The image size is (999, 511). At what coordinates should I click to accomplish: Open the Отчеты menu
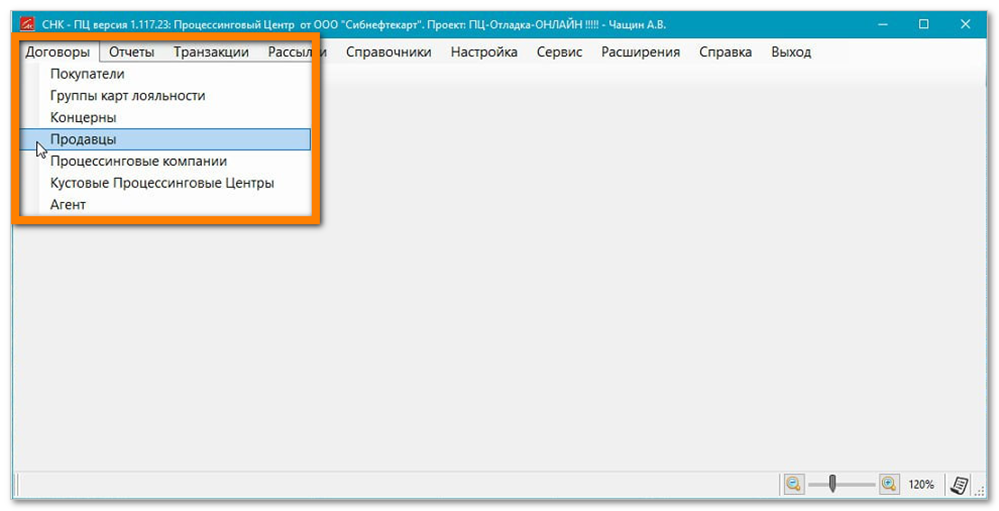pyautogui.click(x=131, y=52)
